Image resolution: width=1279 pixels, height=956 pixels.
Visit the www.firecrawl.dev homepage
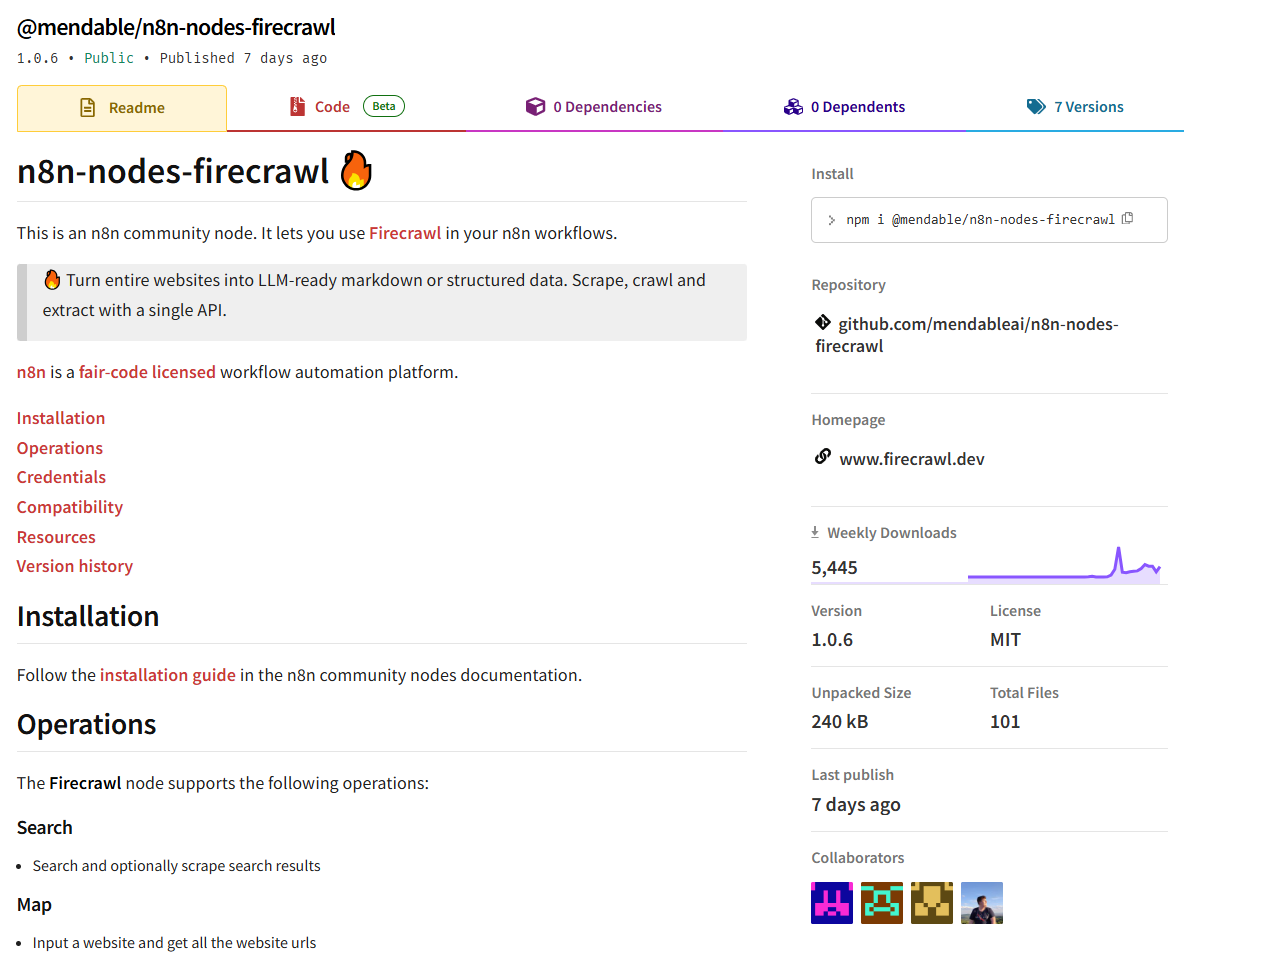click(911, 459)
